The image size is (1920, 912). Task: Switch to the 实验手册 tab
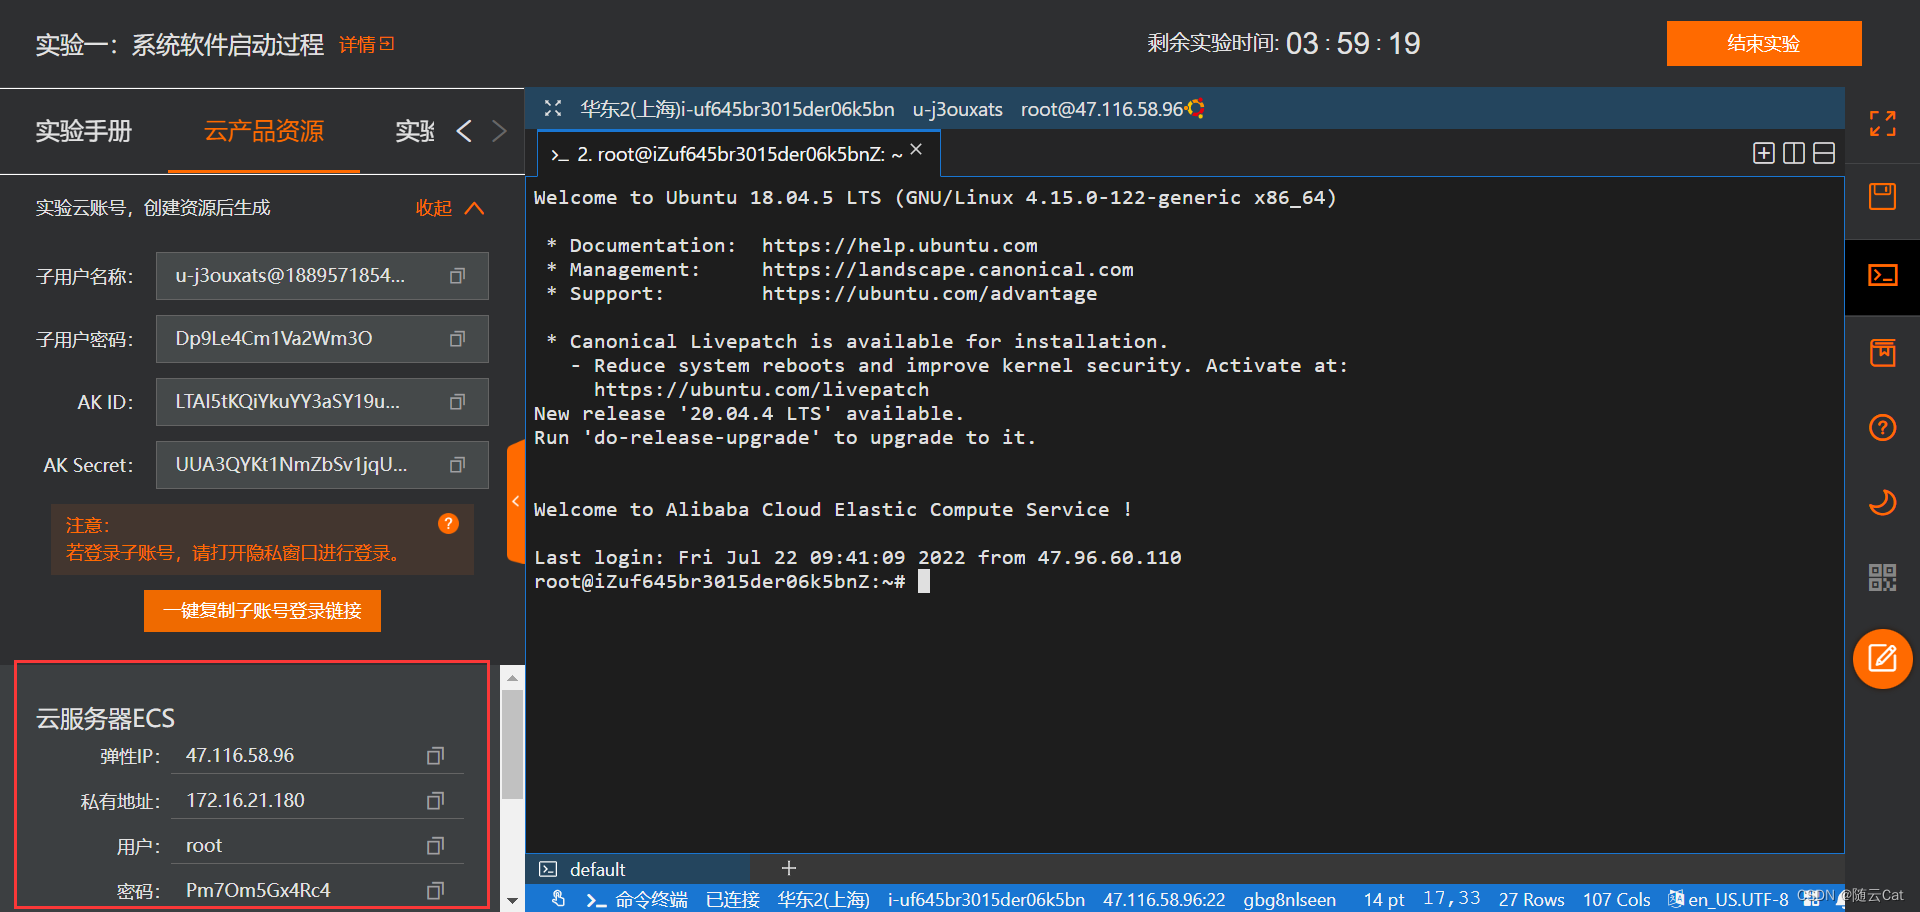point(84,131)
